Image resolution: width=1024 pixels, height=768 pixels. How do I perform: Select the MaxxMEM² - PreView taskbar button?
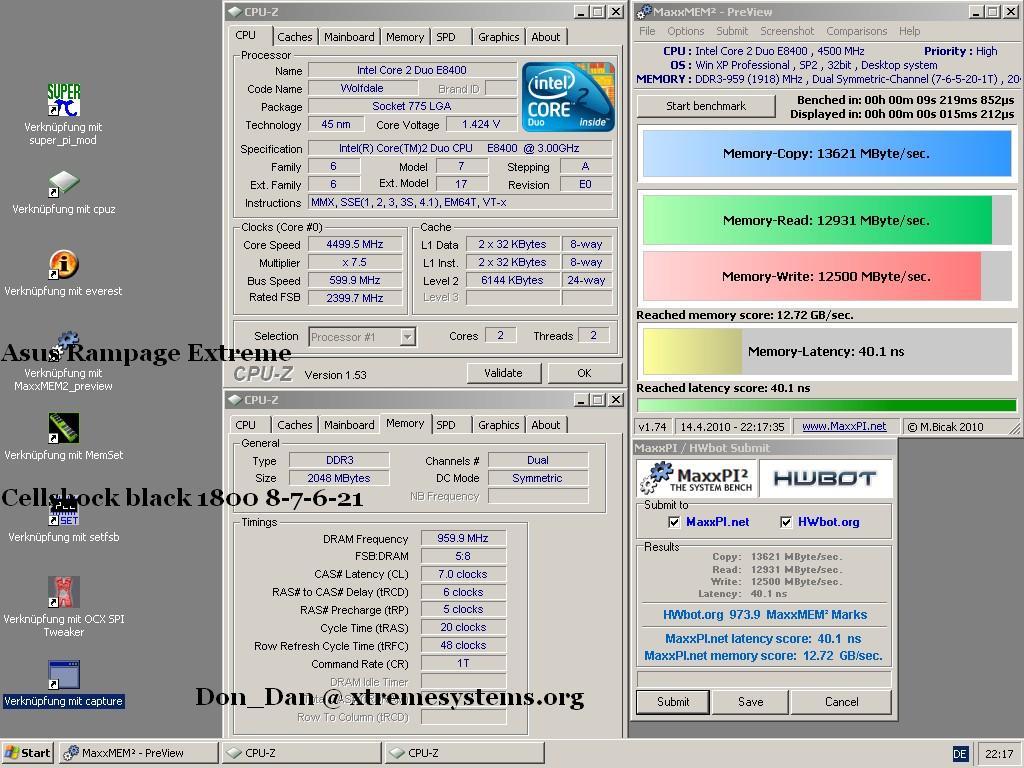point(138,753)
